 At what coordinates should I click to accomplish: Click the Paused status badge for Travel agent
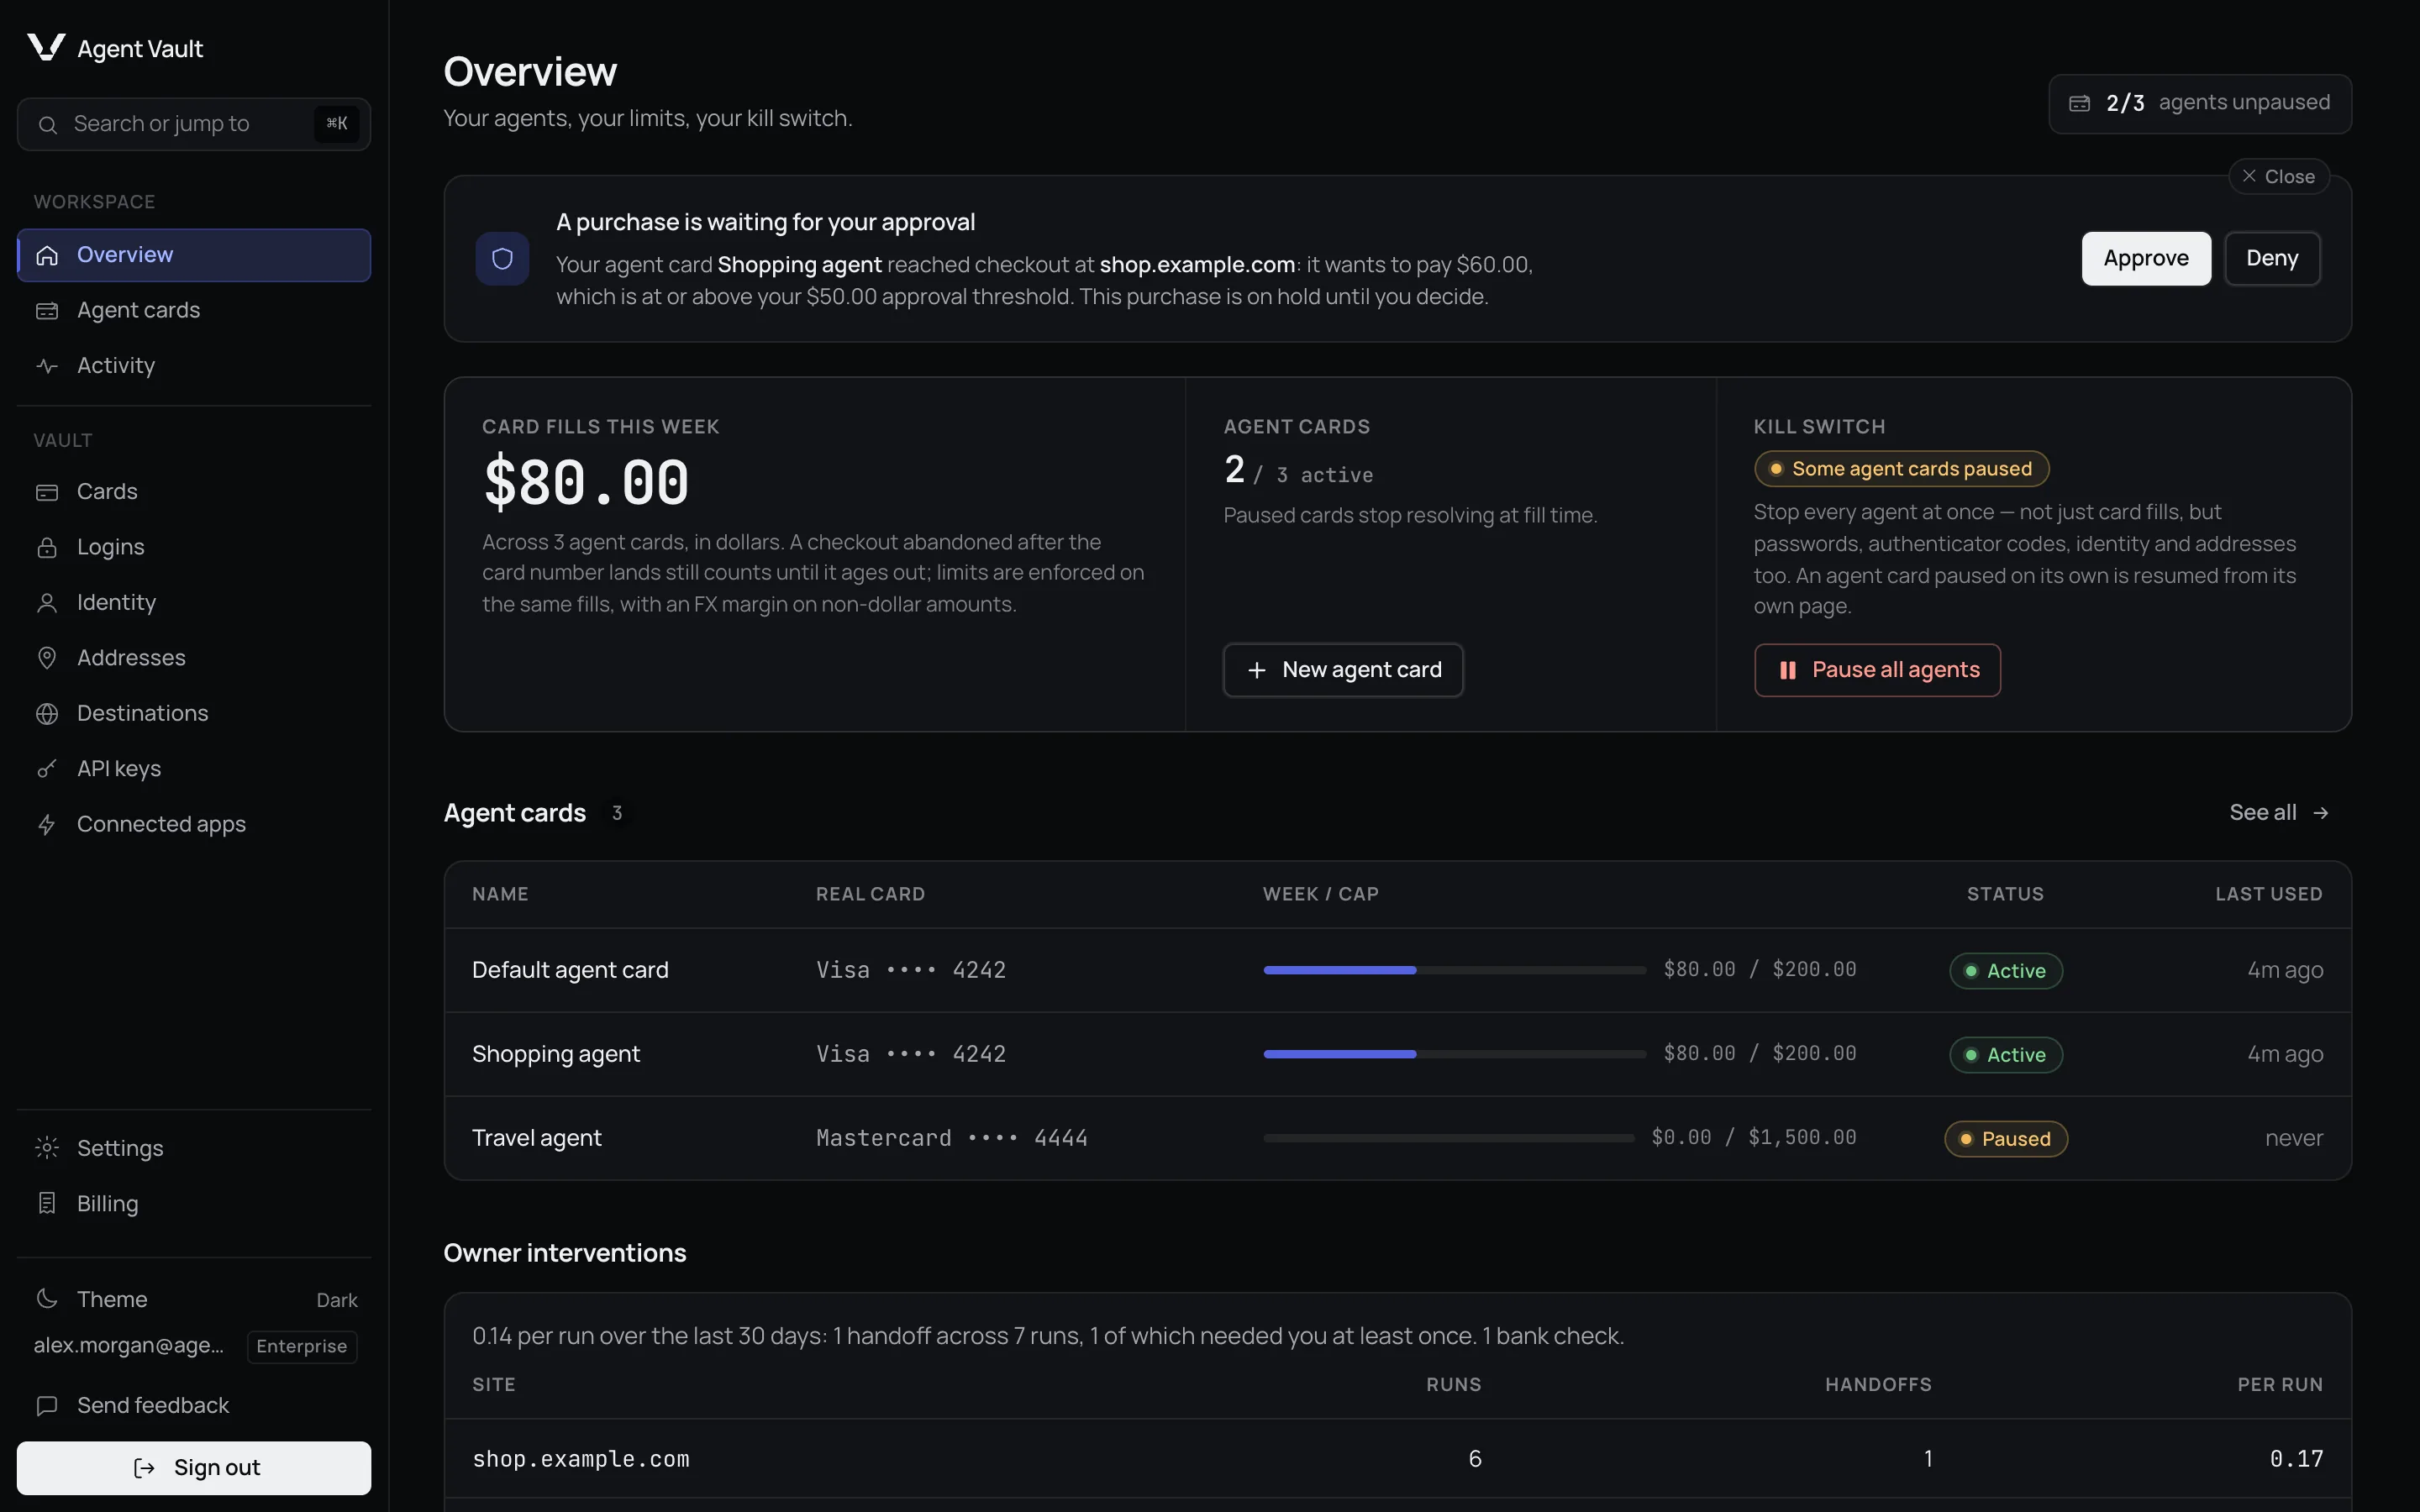pos(2005,1139)
